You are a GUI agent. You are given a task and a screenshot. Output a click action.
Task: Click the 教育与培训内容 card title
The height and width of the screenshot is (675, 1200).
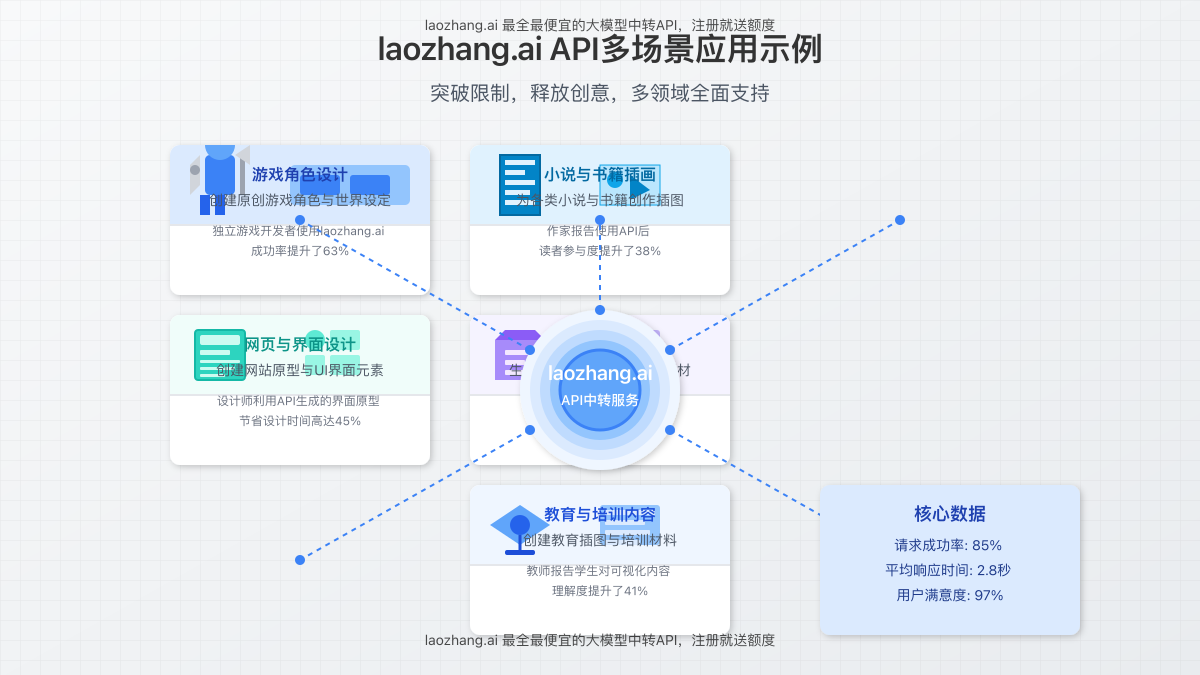(600, 515)
